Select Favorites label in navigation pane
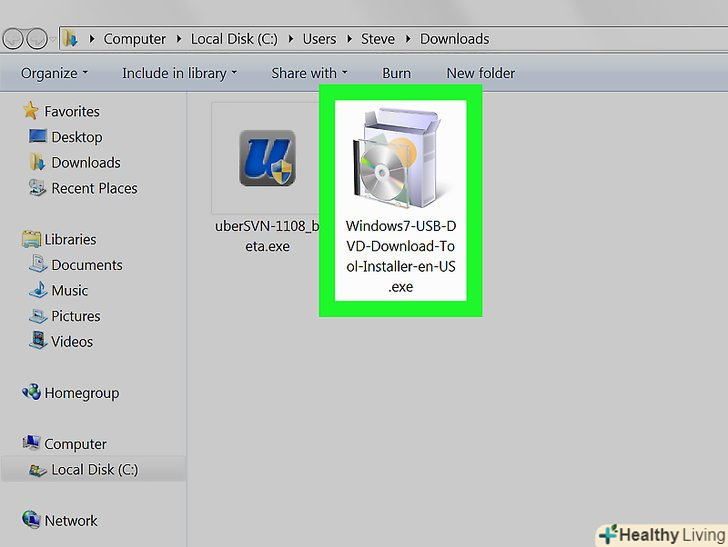The height and width of the screenshot is (547, 728). tap(72, 111)
